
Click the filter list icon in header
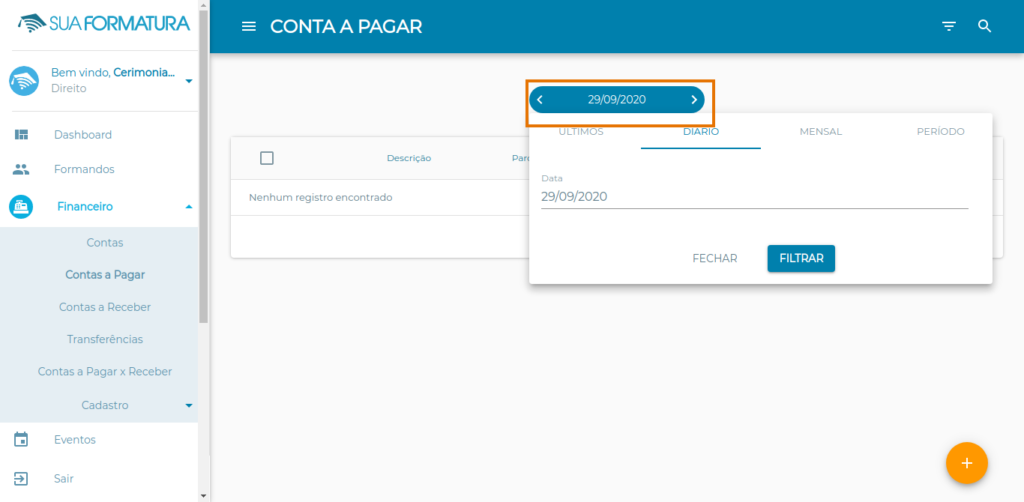coord(949,27)
